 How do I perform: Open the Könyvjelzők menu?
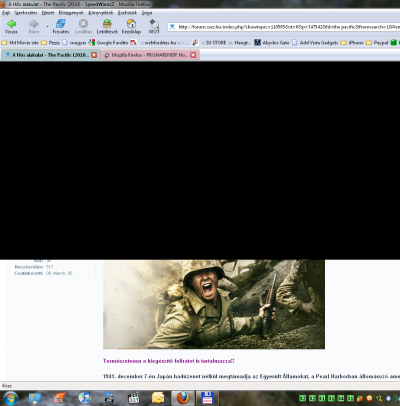click(x=101, y=13)
